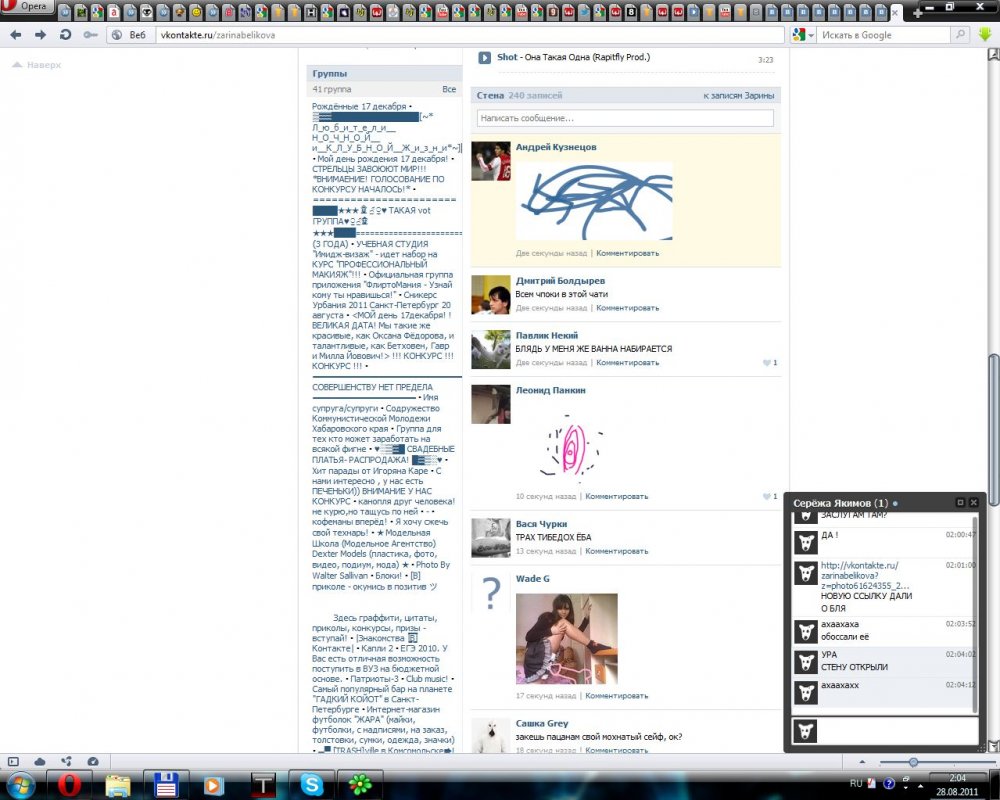Focus the address bar showing vkontakte.ru/zarinabelikova
The height and width of the screenshot is (800, 1000).
tap(469, 35)
